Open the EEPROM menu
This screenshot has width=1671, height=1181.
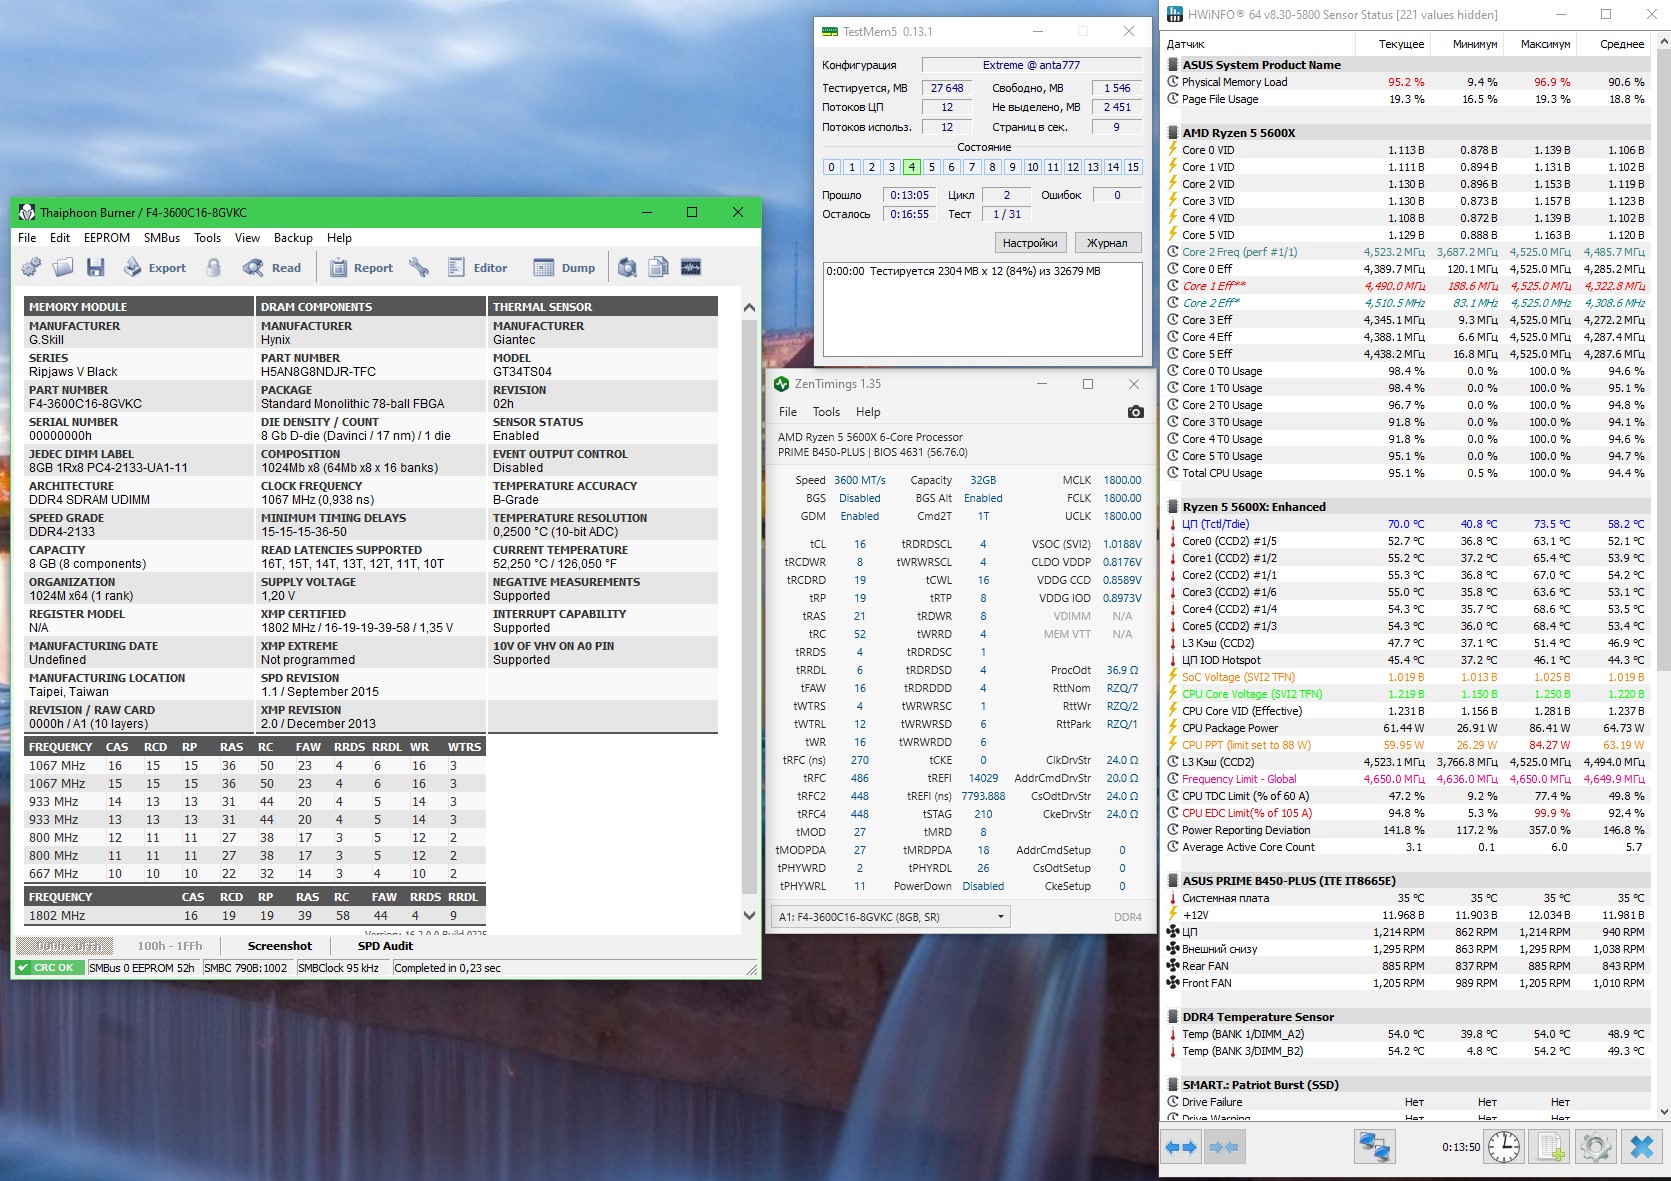click(x=107, y=238)
